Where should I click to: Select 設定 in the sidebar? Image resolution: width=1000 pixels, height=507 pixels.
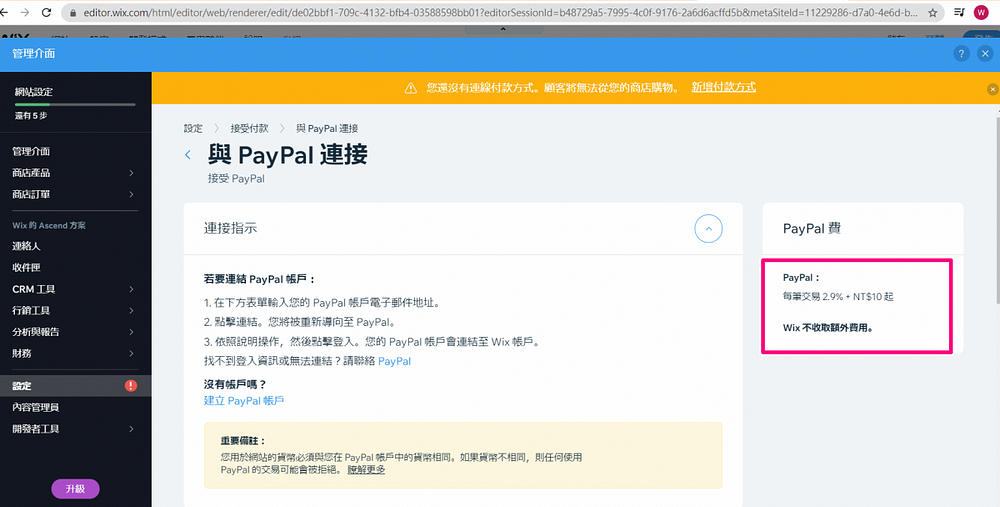pos(75,386)
